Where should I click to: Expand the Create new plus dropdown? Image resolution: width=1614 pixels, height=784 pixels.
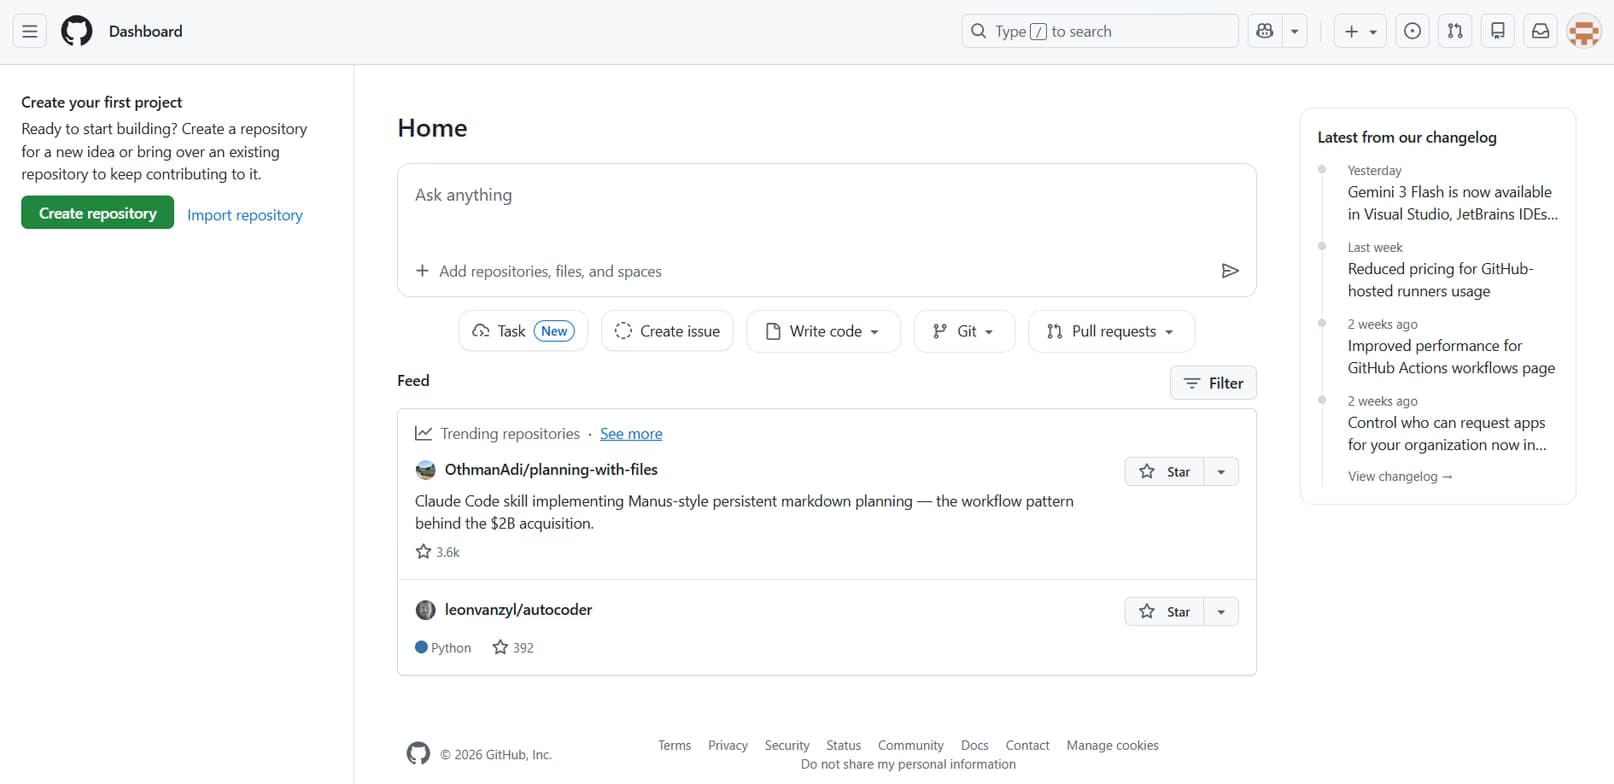click(x=1360, y=31)
